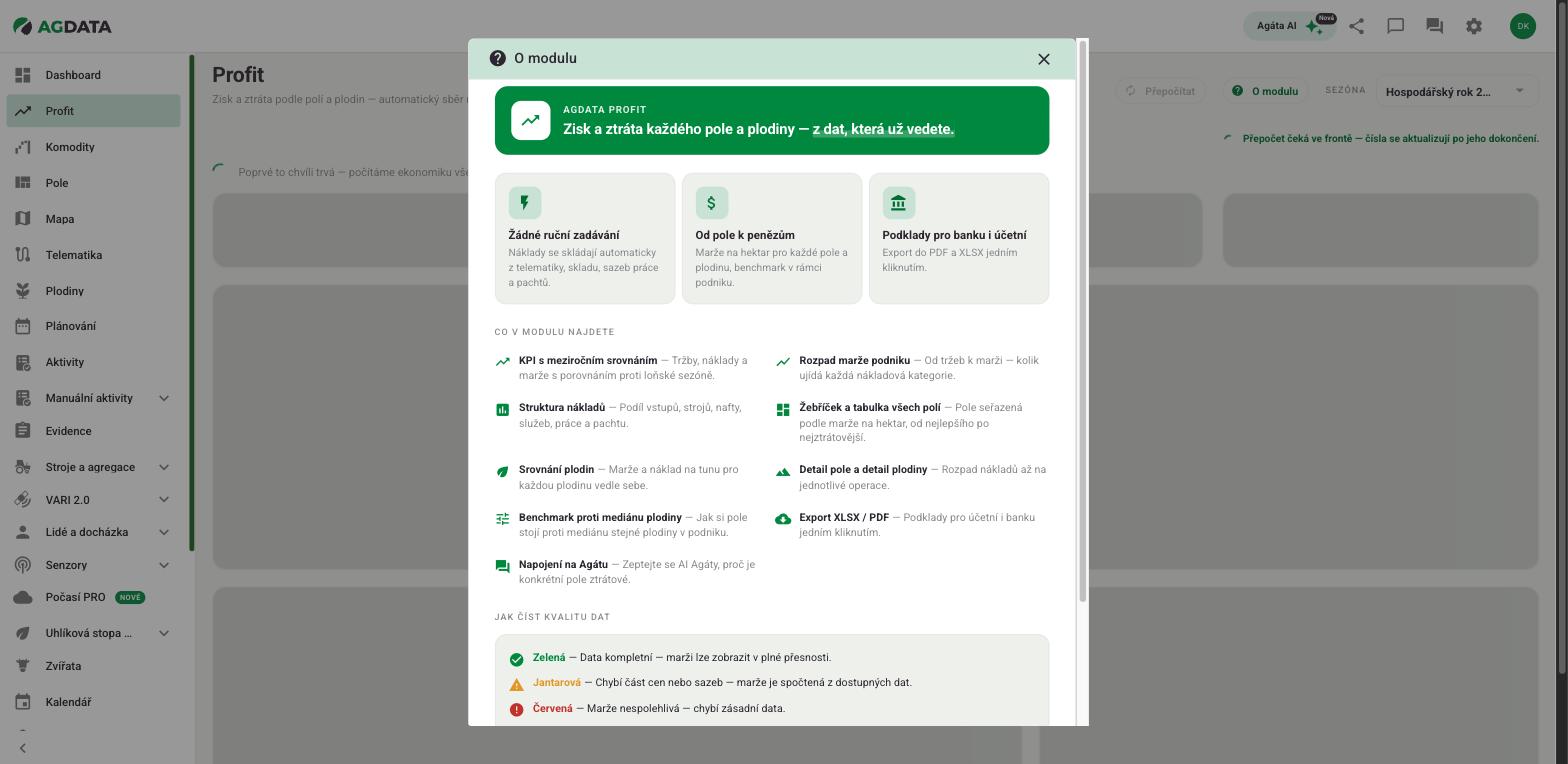1568x764 pixels.
Task: Click the O modulu button in the header
Action: click(1265, 91)
